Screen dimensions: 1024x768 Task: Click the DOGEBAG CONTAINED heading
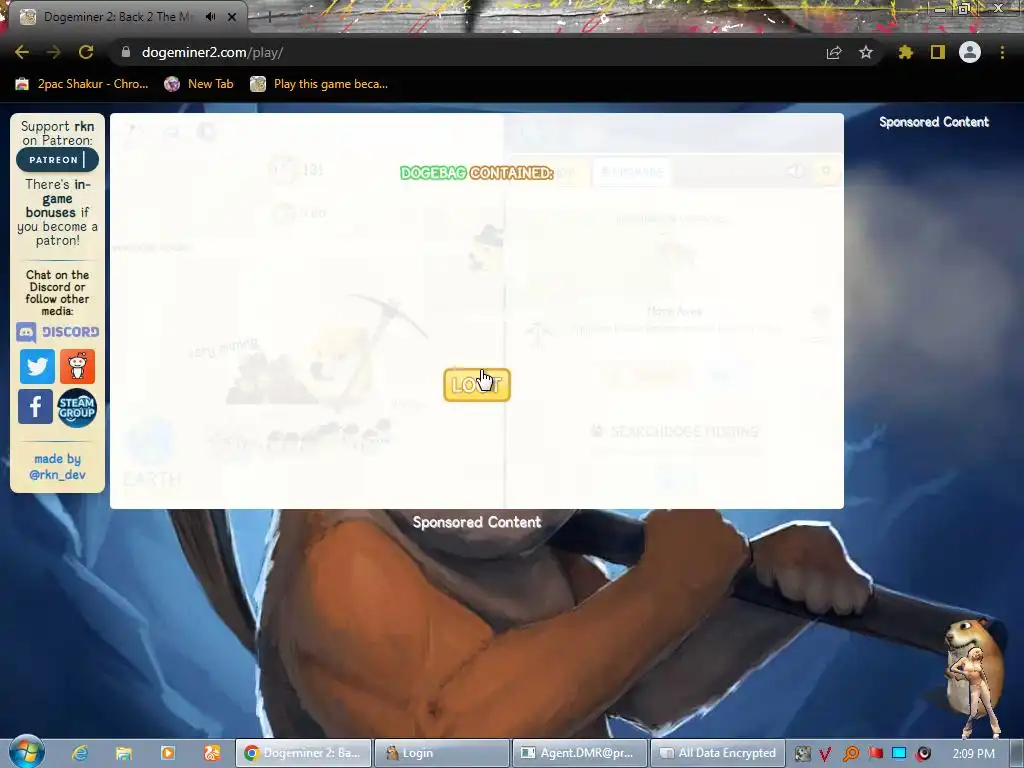pos(477,172)
